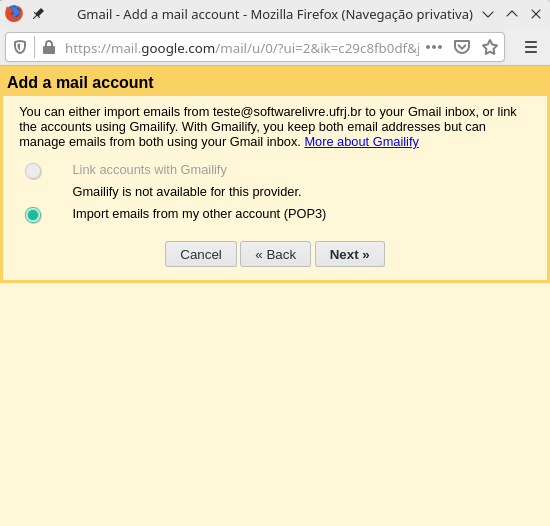Close the Firefox window with the X

[x=536, y=14]
